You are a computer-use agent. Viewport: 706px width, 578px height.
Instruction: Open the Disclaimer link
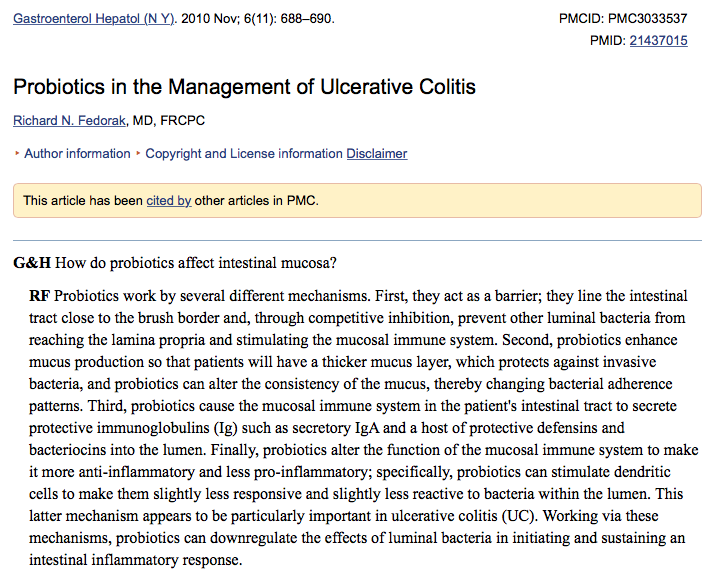[377, 154]
